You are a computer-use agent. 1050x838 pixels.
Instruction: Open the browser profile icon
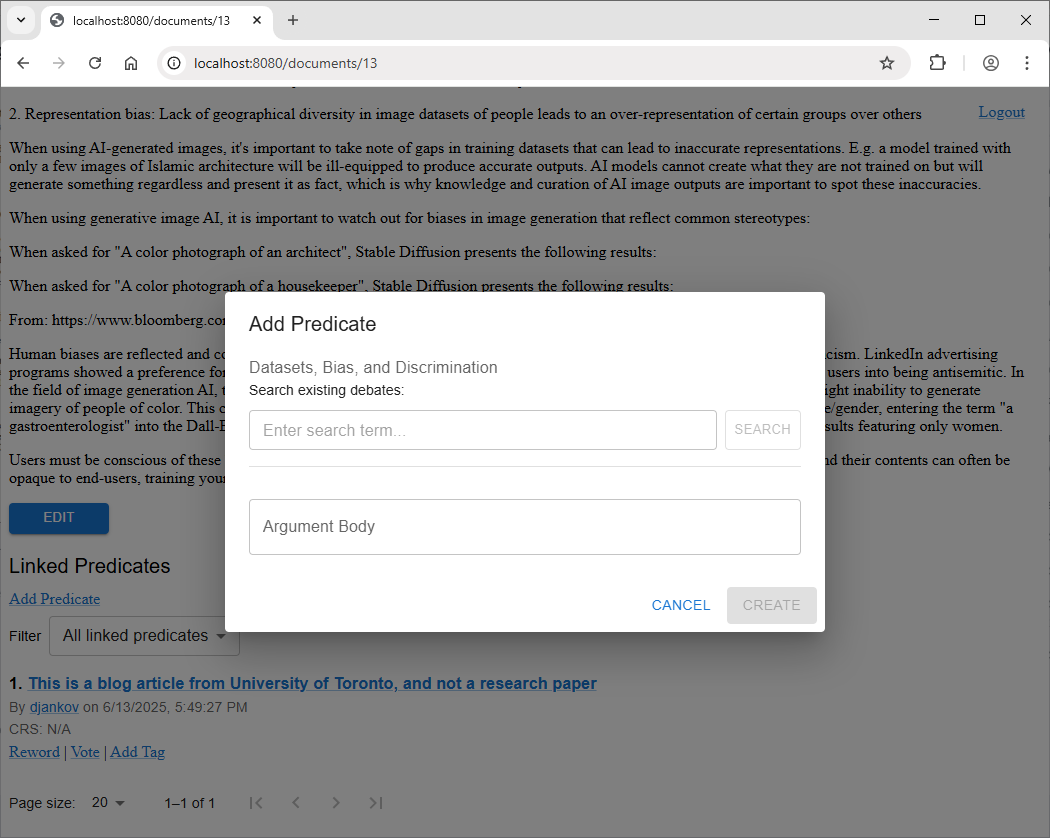pyautogui.click(x=990, y=63)
